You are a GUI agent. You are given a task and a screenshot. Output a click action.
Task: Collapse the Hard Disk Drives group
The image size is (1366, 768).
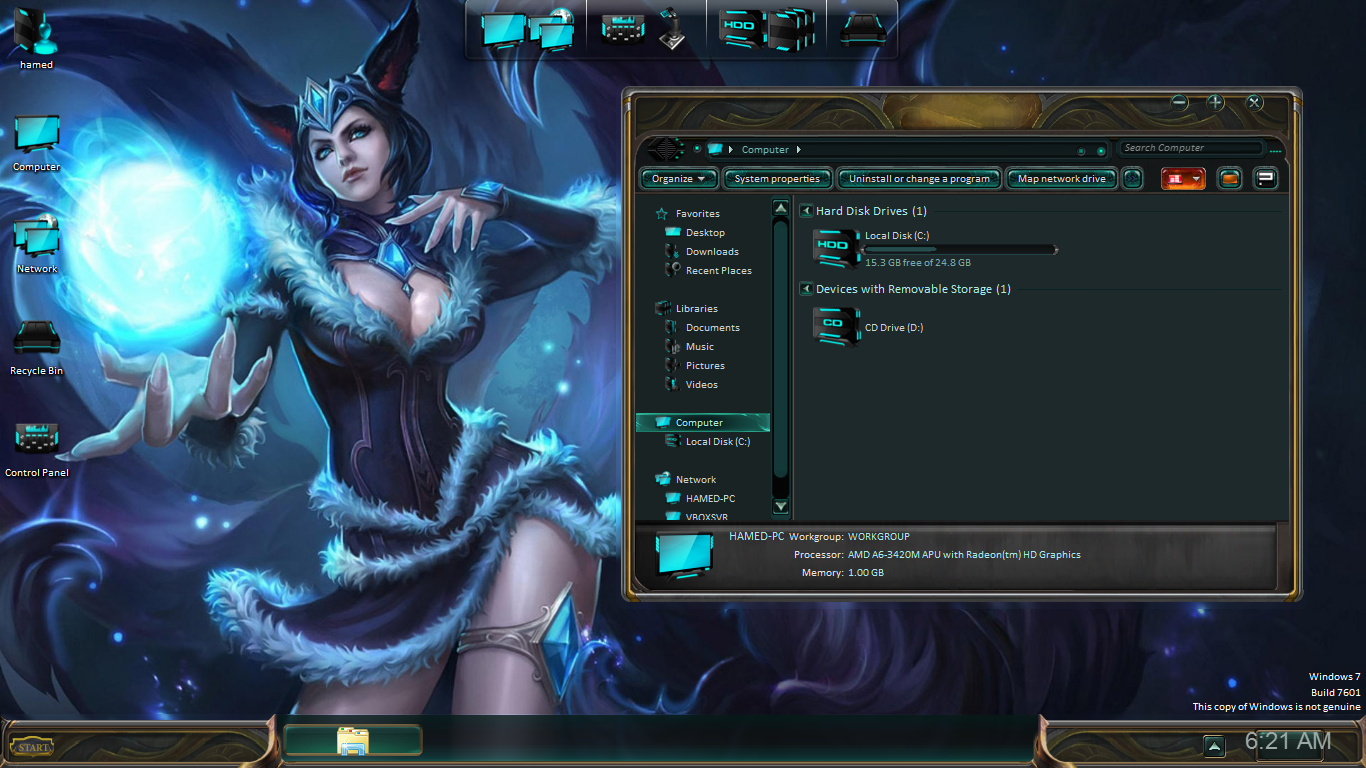pyautogui.click(x=807, y=211)
